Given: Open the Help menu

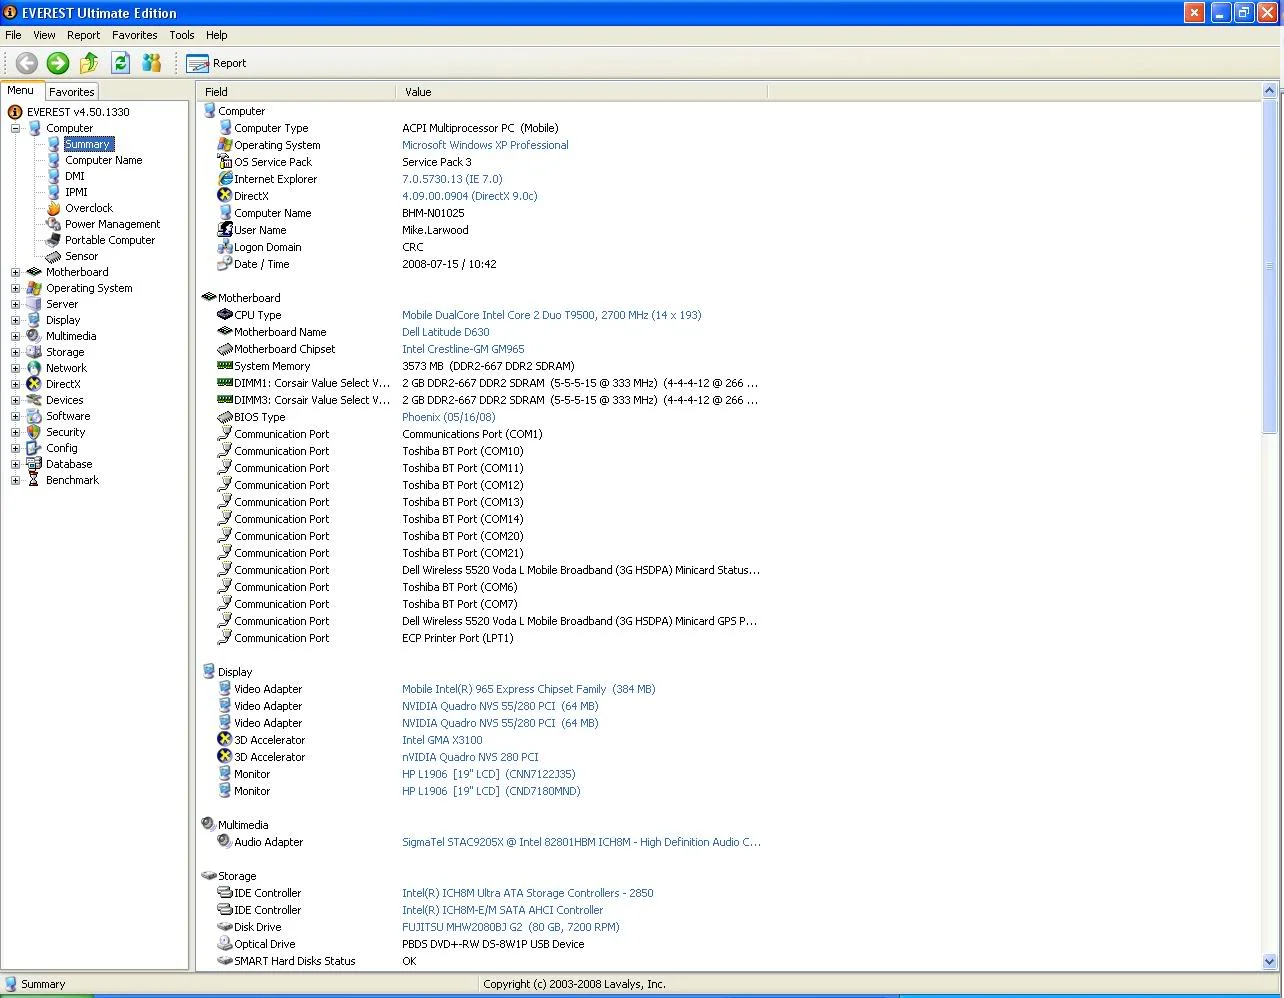Looking at the screenshot, I should point(217,35).
